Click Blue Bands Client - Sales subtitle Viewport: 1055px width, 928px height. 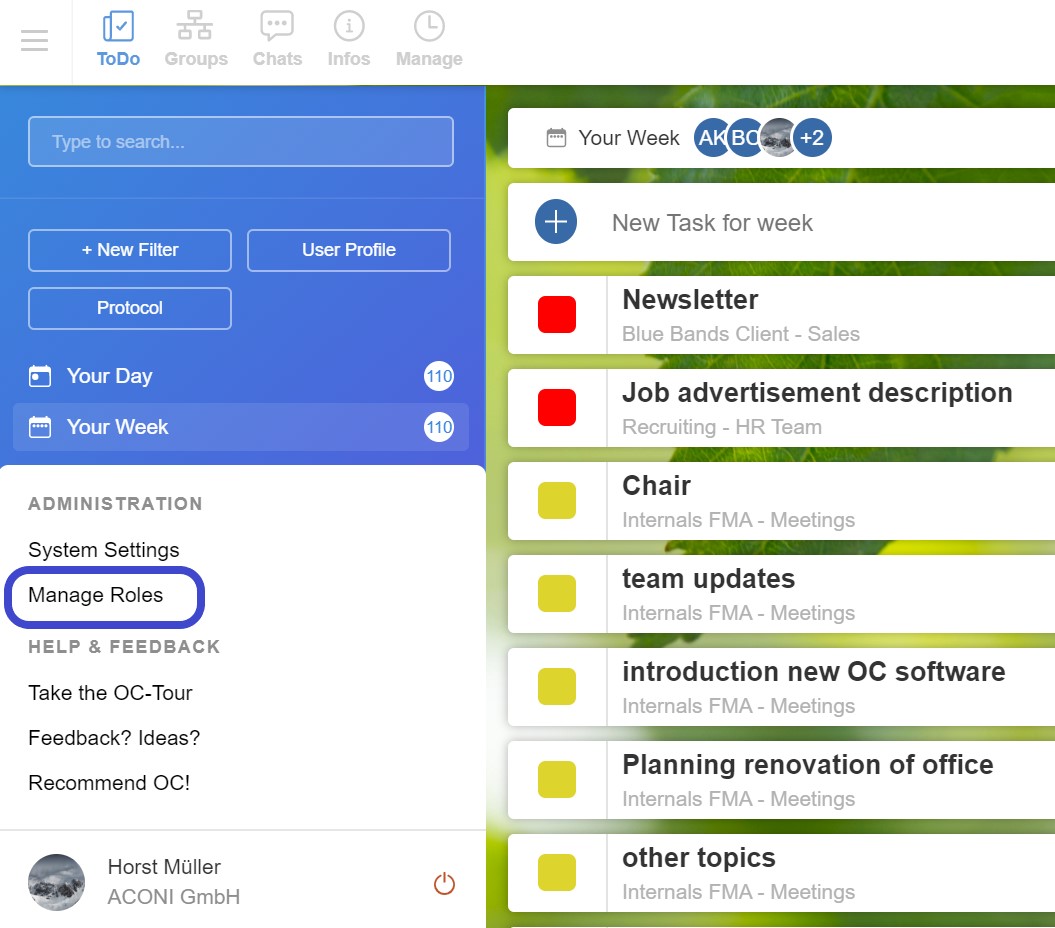[x=741, y=334]
